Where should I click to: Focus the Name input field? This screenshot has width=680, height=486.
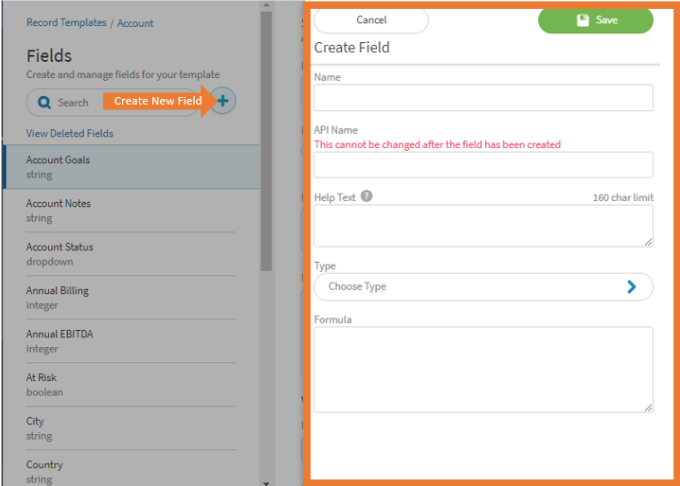click(483, 98)
